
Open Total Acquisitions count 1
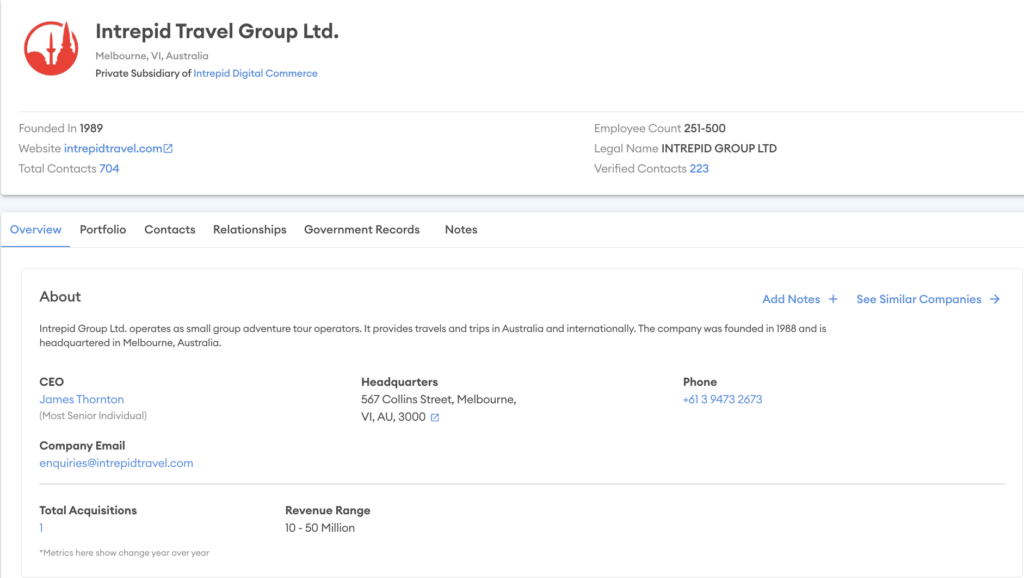pyautogui.click(x=41, y=528)
